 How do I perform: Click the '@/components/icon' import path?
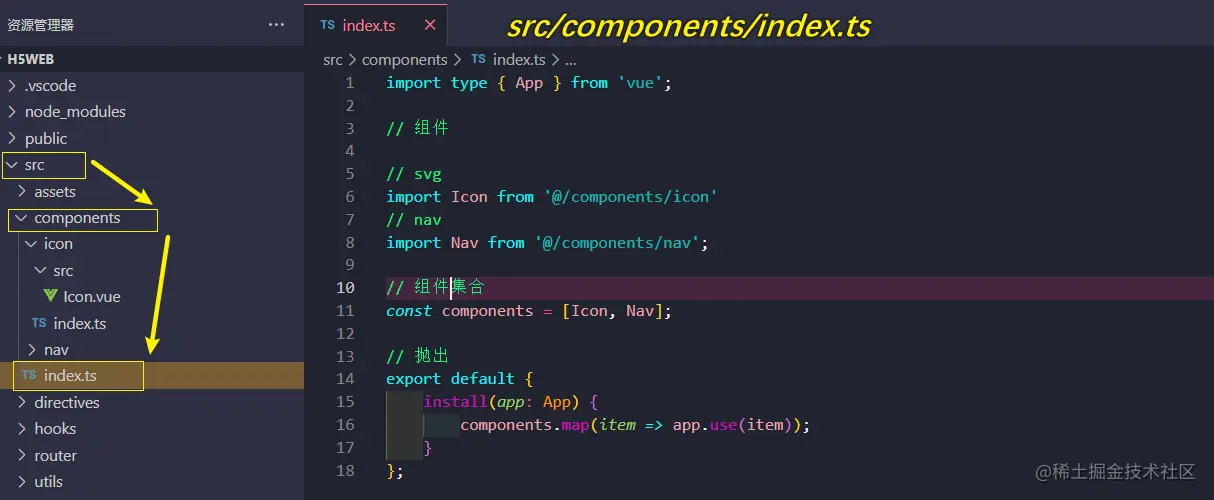tap(631, 197)
